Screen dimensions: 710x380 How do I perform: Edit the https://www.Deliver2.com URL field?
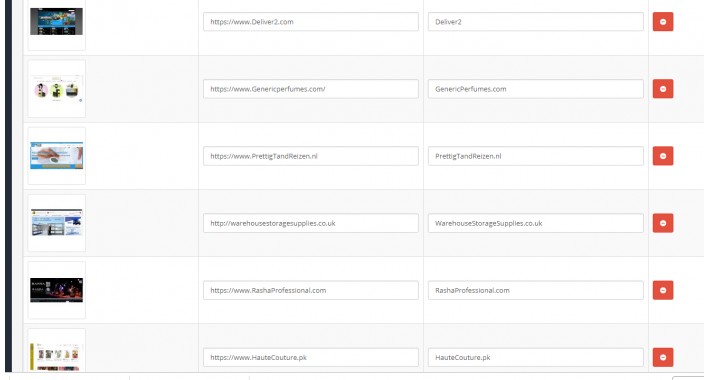click(x=311, y=22)
